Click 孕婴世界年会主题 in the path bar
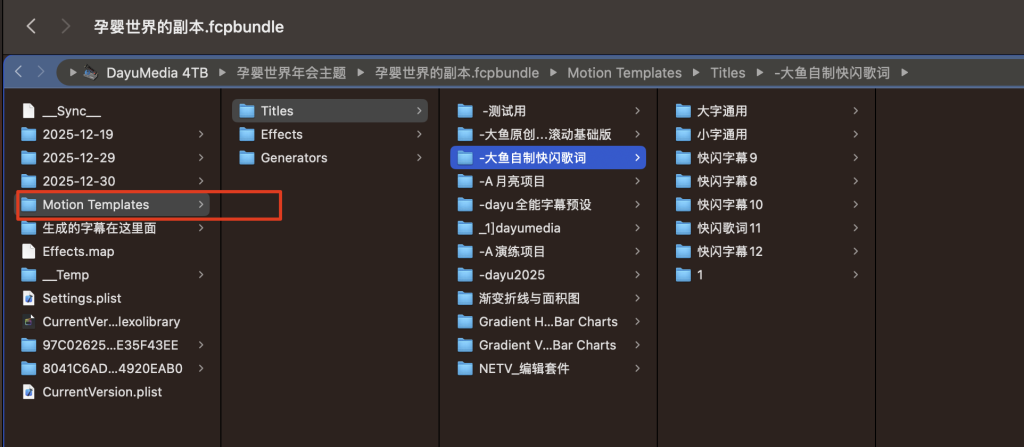Viewport: 1024px width, 447px height. (291, 72)
